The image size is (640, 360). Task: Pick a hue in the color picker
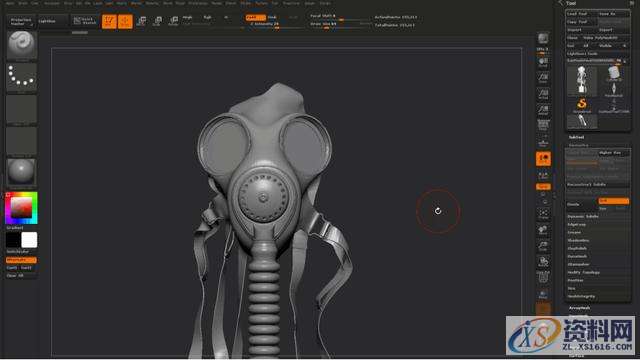point(21,208)
